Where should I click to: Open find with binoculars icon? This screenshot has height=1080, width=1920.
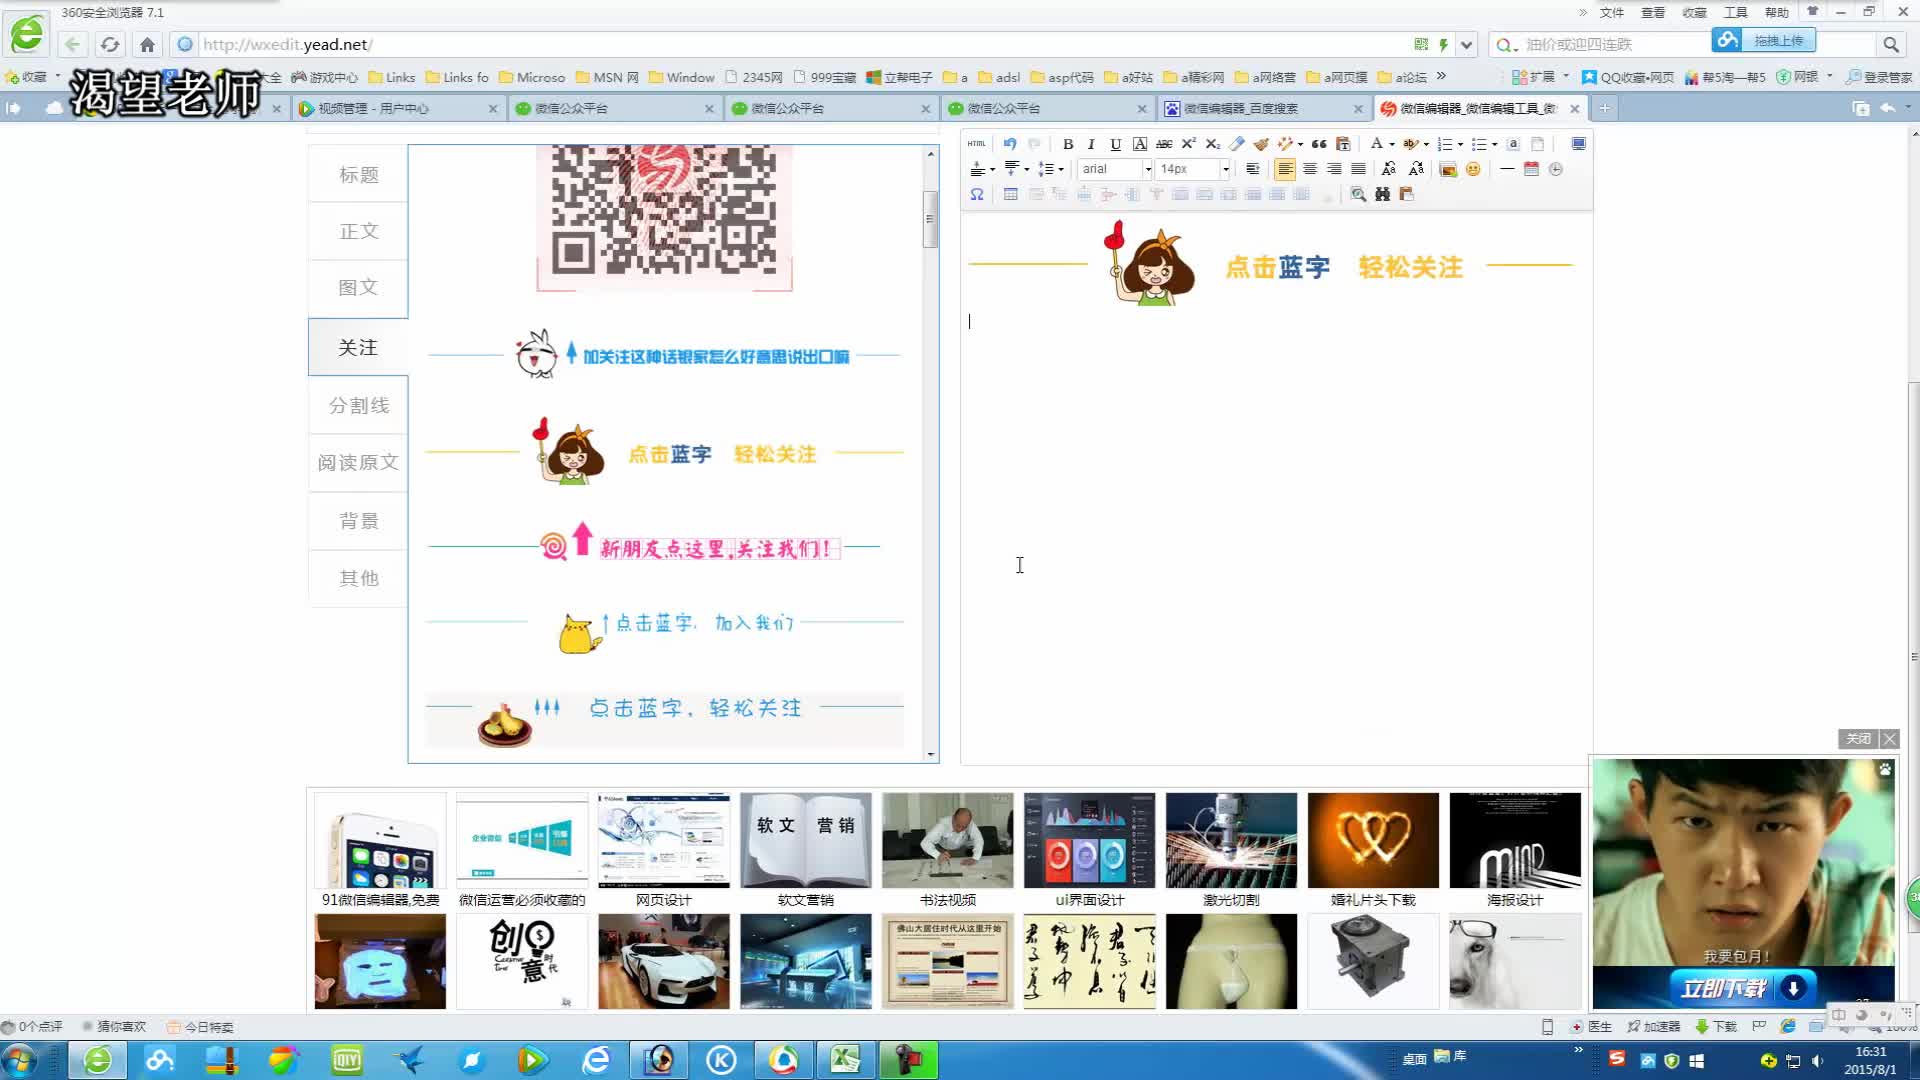(x=1382, y=194)
